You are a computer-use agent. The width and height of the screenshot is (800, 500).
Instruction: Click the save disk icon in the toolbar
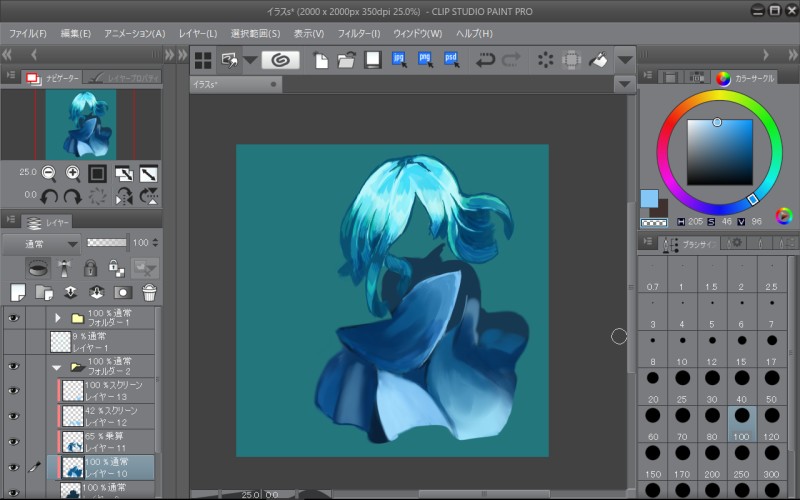point(372,60)
